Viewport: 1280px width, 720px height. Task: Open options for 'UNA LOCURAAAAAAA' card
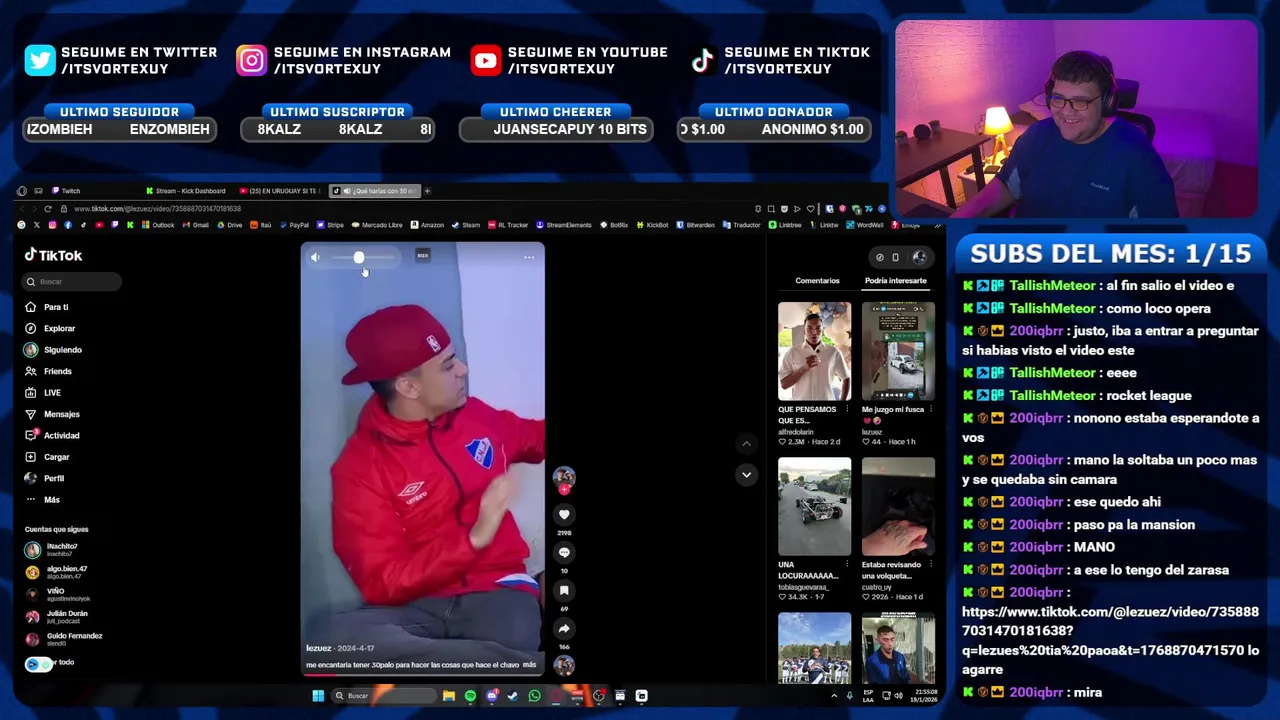click(848, 565)
